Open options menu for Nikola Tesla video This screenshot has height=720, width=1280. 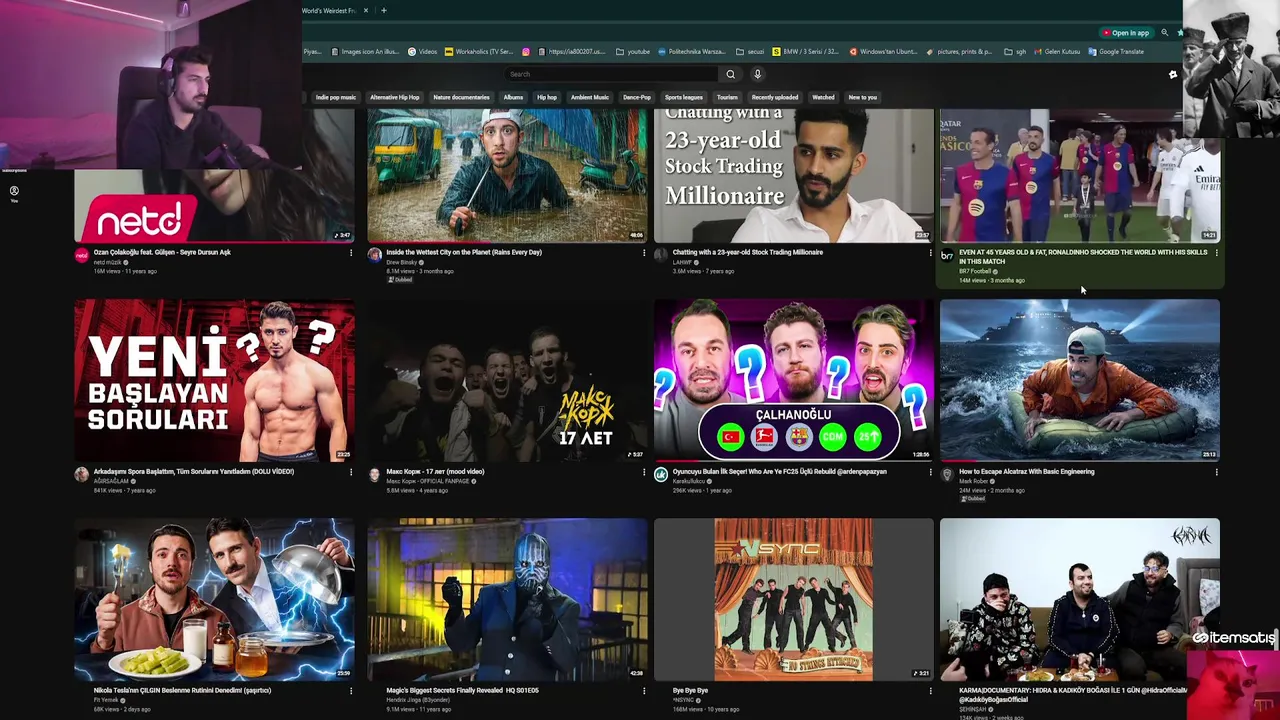tap(351, 691)
